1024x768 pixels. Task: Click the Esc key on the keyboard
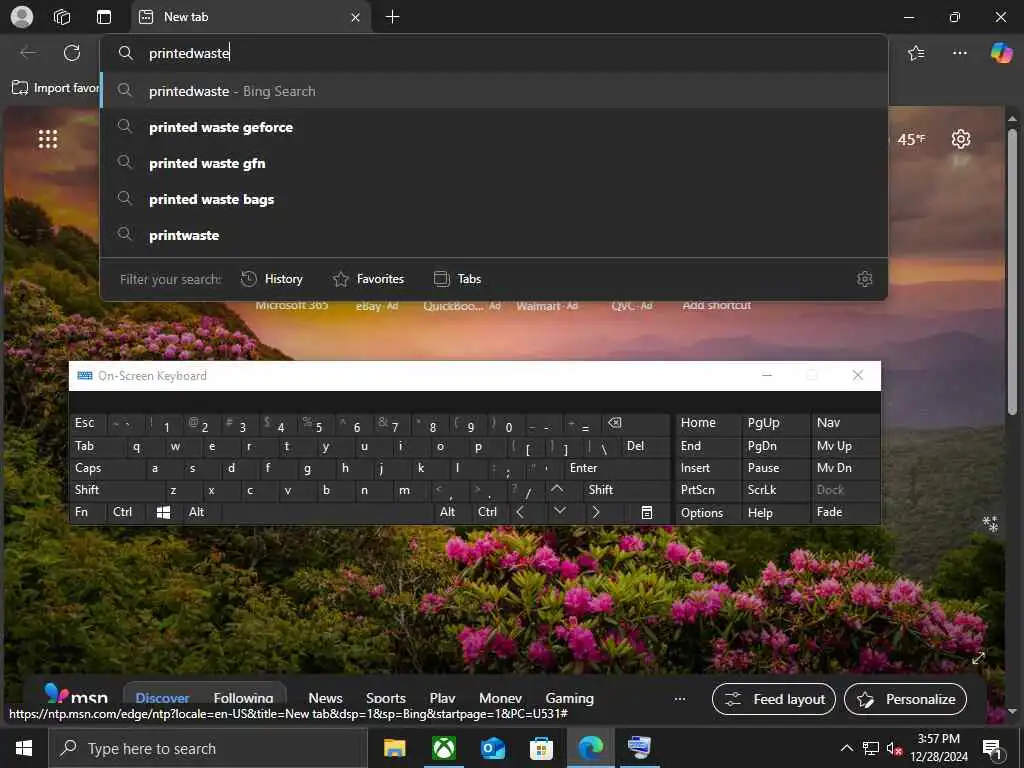[x=88, y=423]
